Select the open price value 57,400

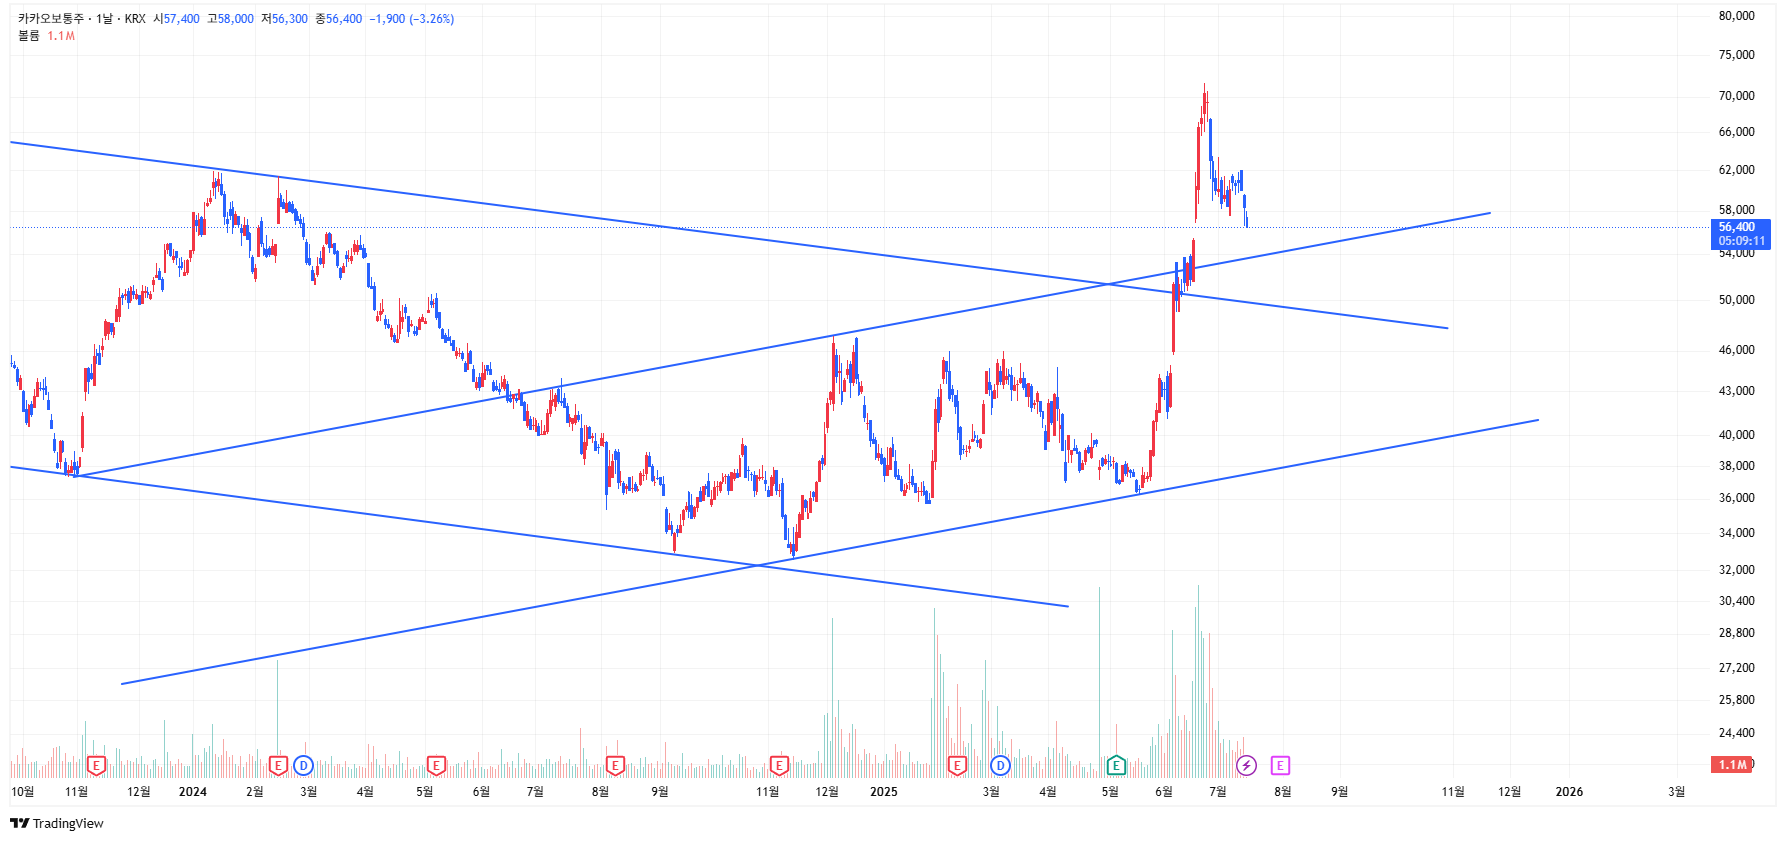182,19
